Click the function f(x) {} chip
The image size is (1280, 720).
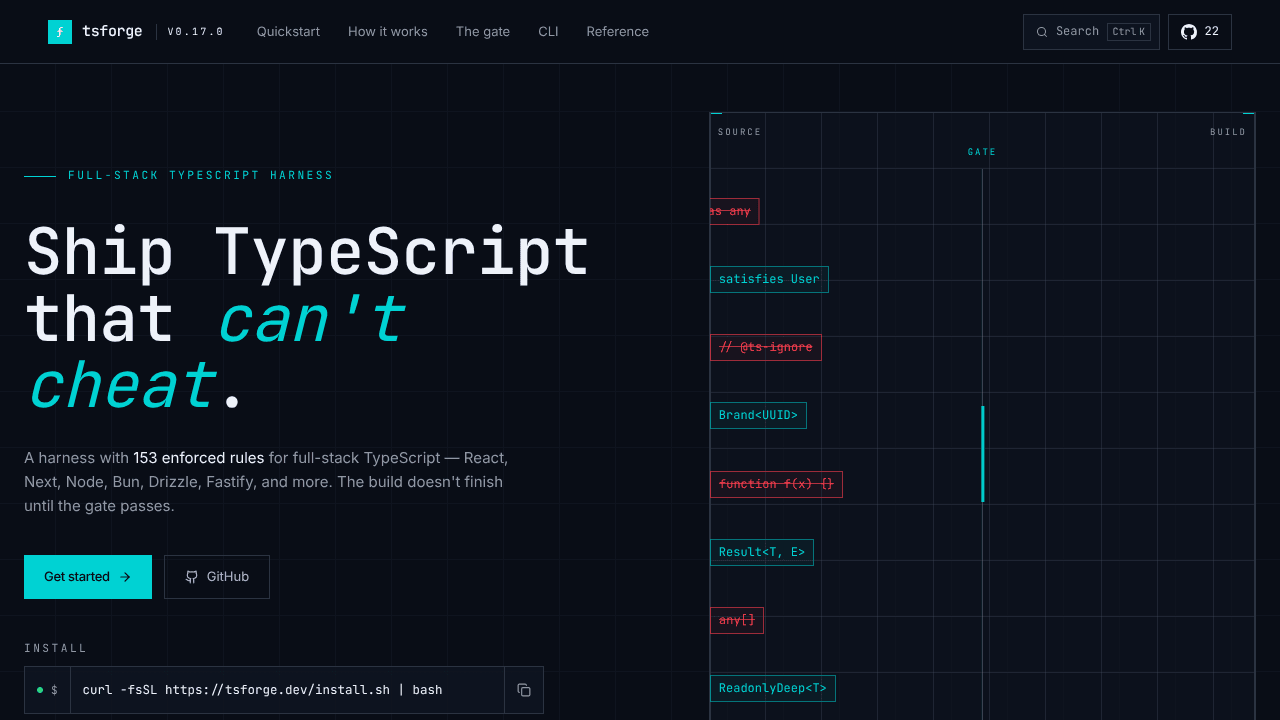776,484
